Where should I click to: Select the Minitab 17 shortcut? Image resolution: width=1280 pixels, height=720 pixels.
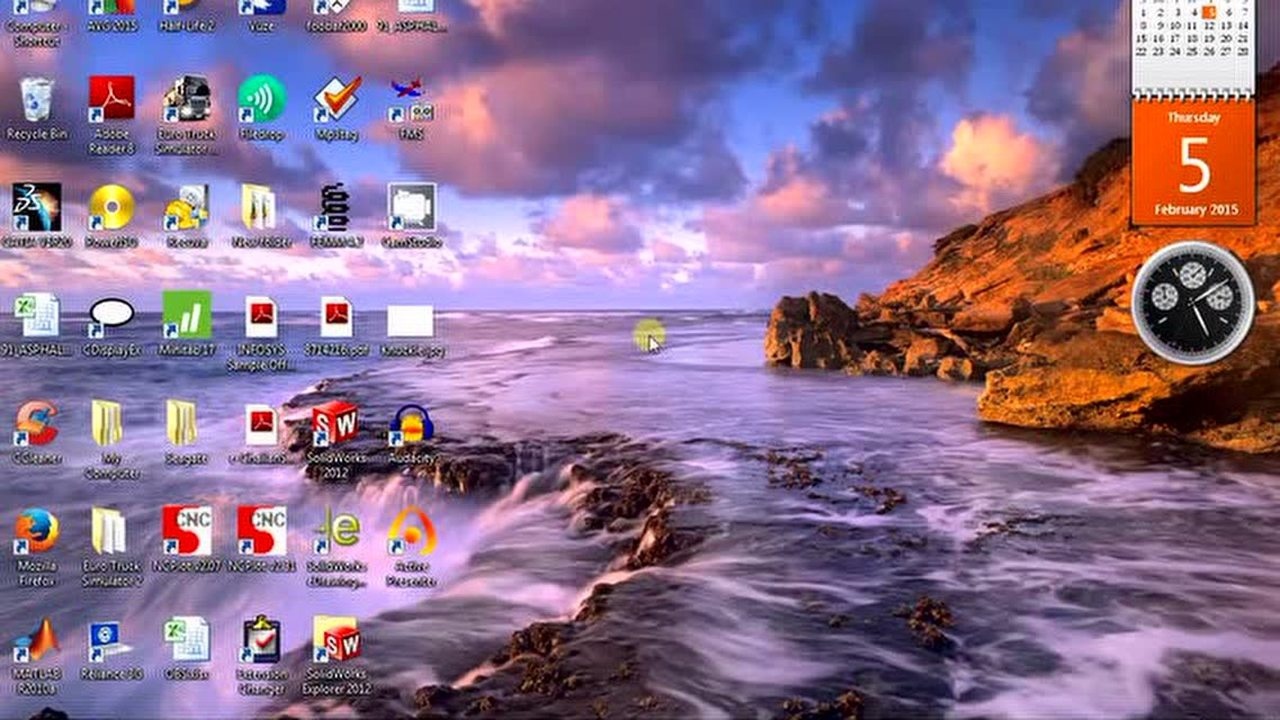click(x=187, y=316)
